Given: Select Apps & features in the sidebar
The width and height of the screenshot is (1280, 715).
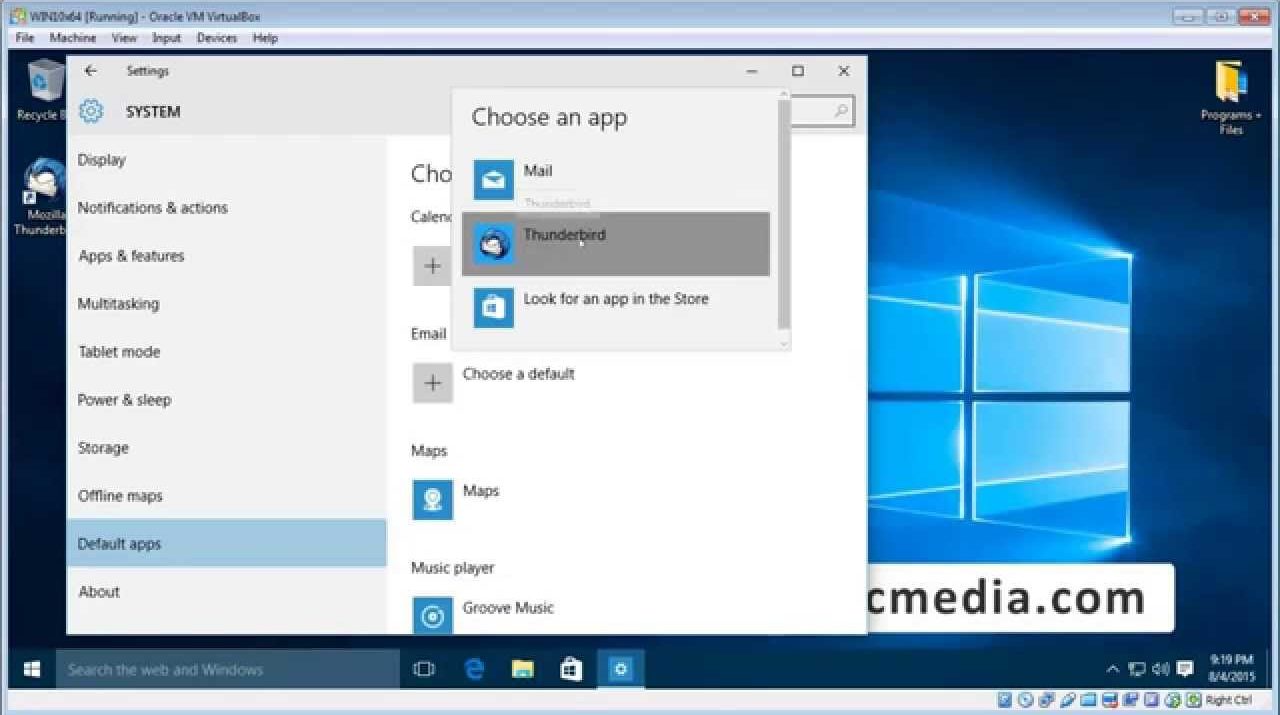Looking at the screenshot, I should pyautogui.click(x=131, y=256).
